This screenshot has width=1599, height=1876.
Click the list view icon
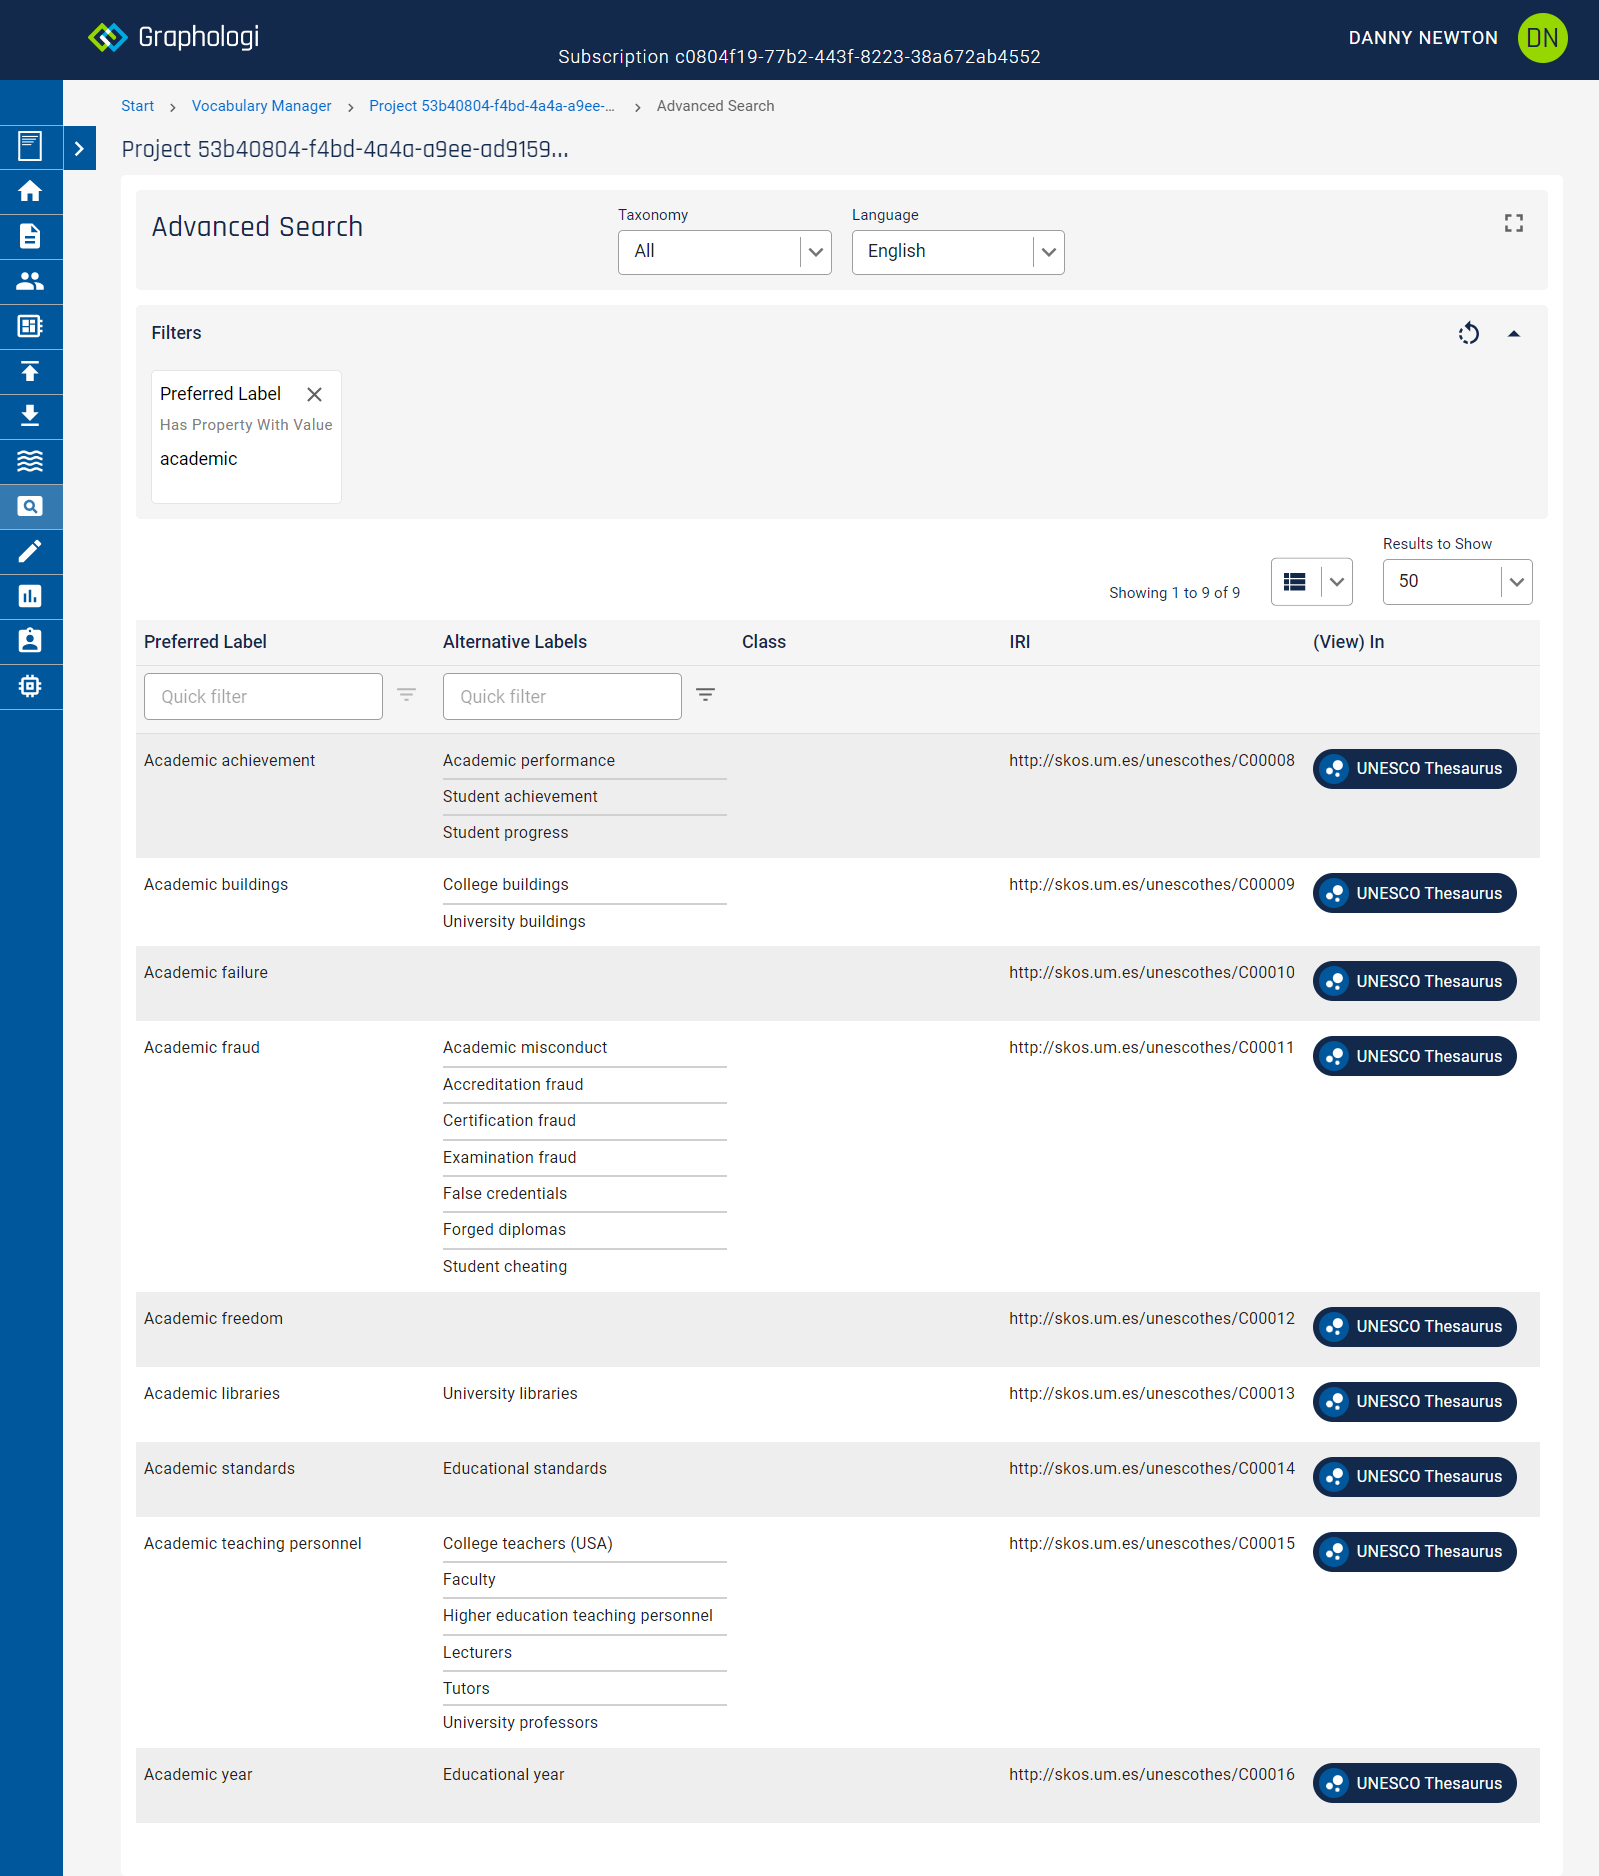pos(1295,582)
